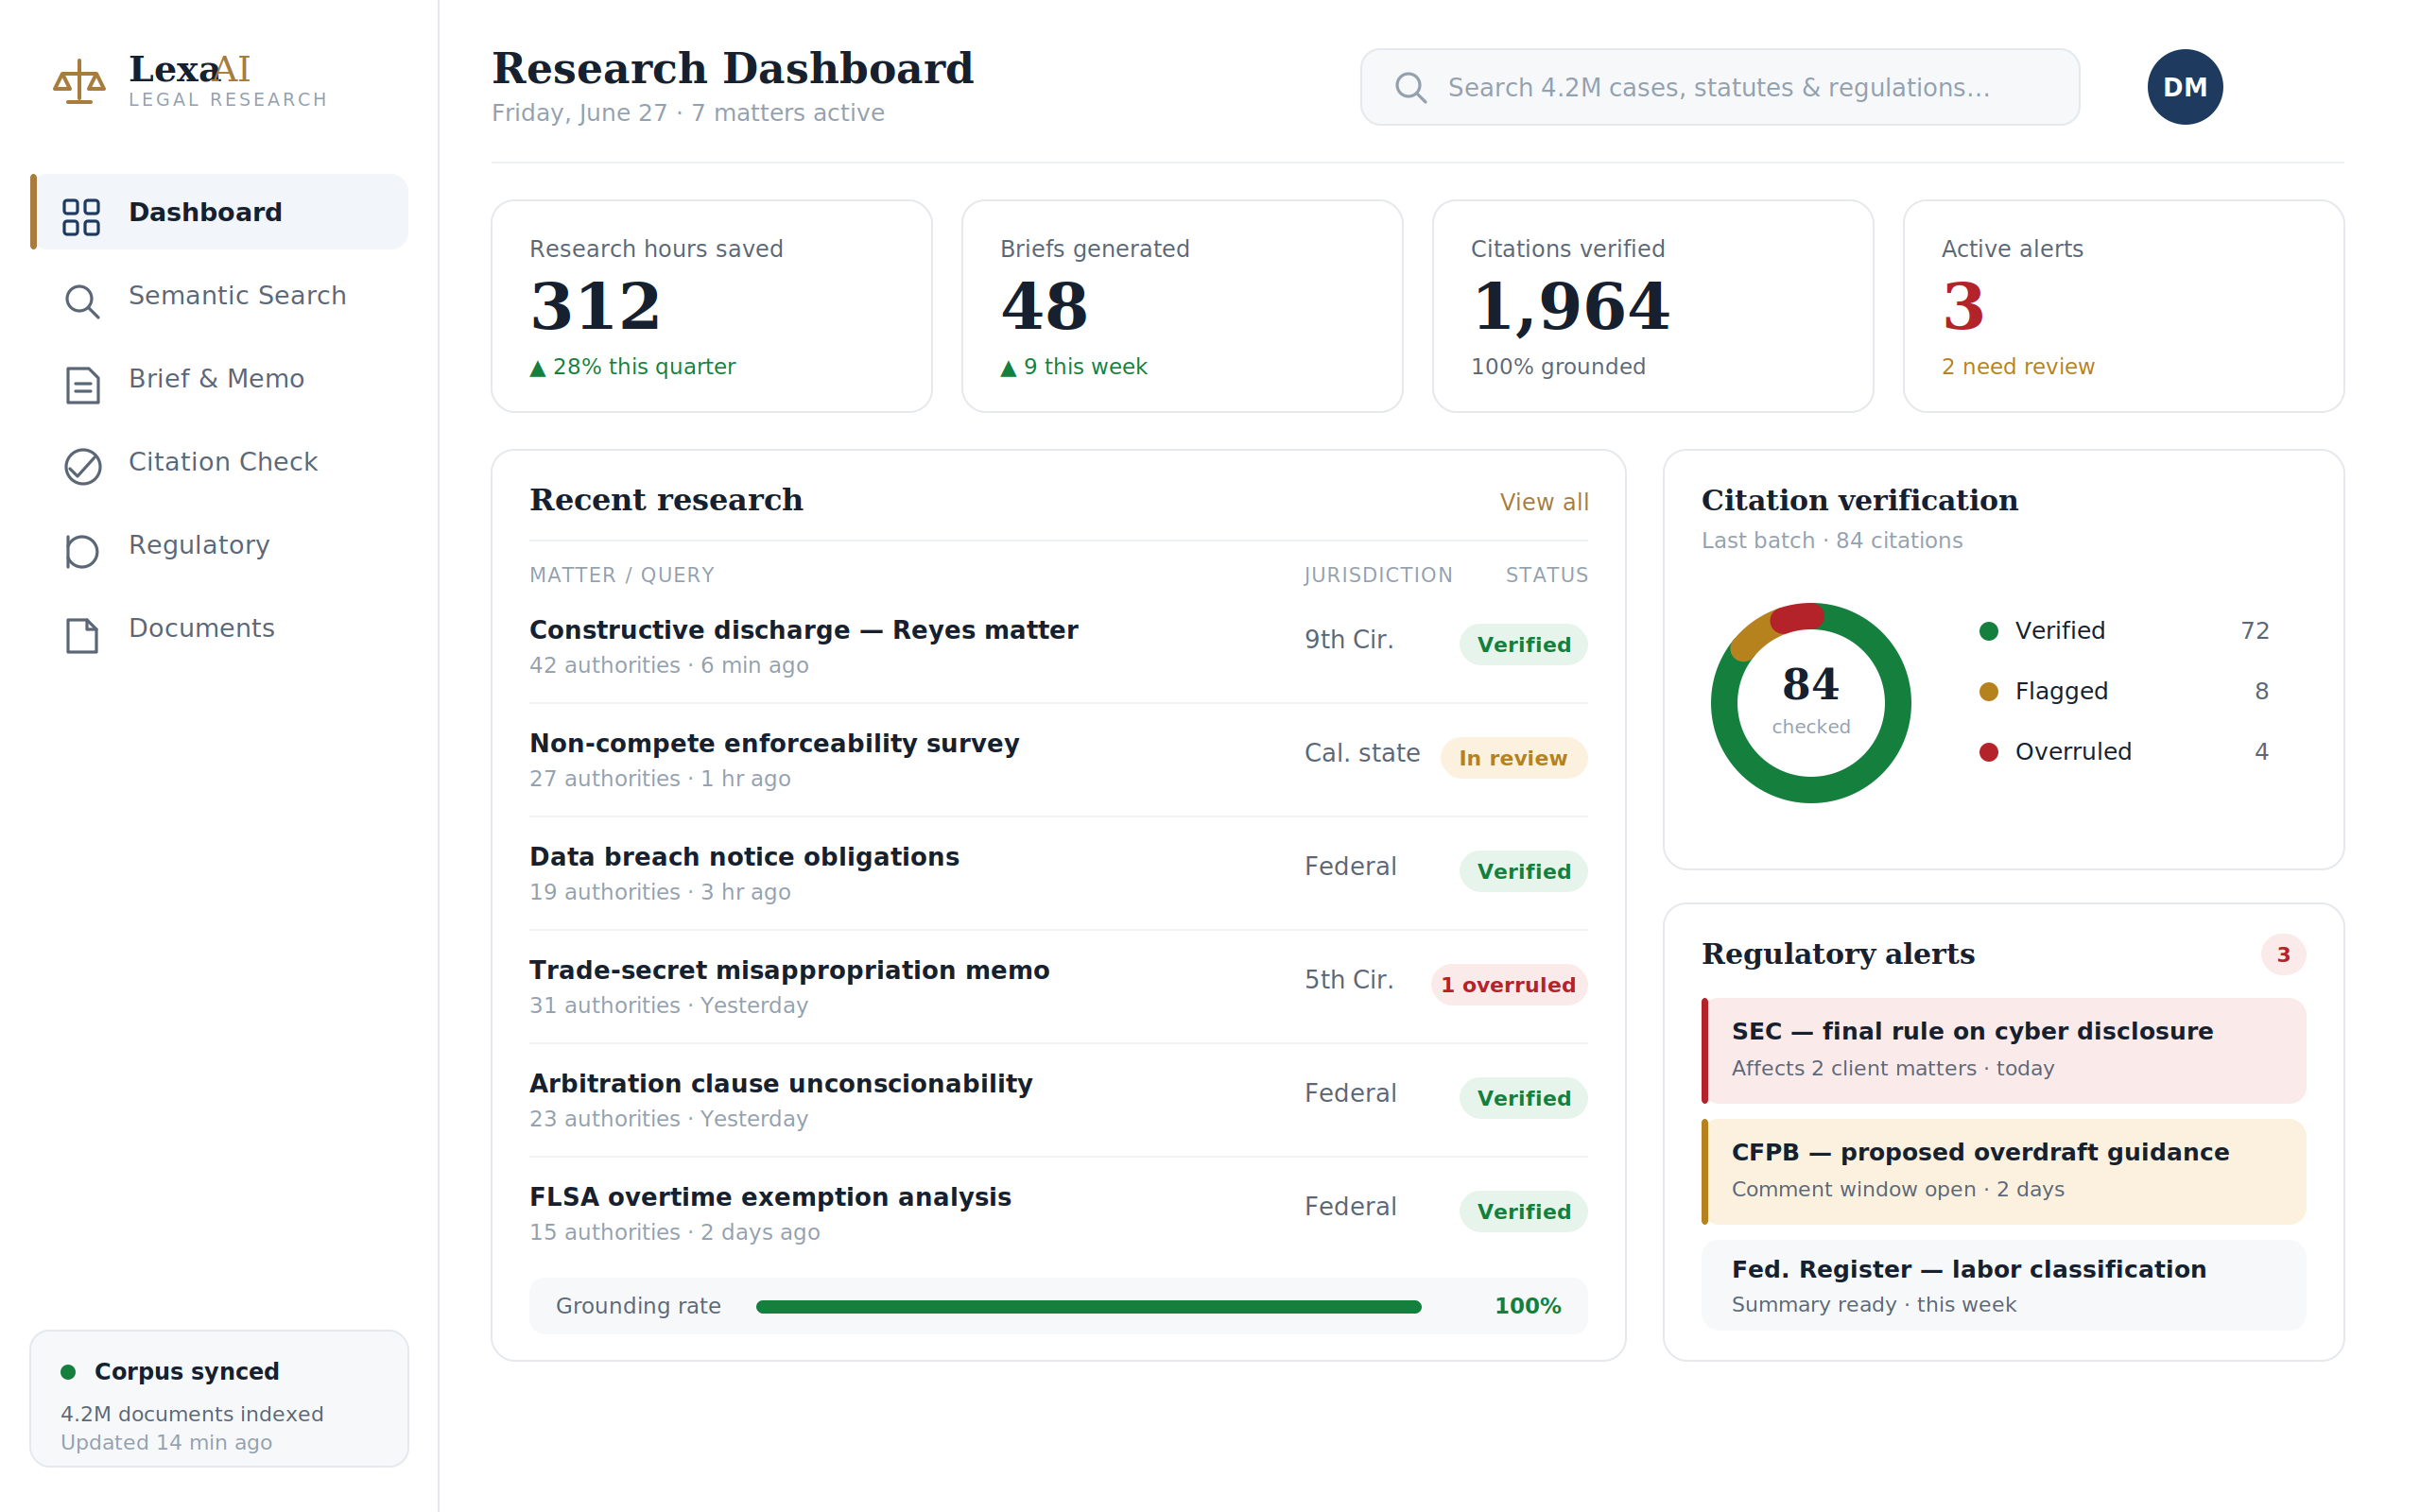Image resolution: width=2420 pixels, height=1512 pixels.
Task: Click the citation donut chart
Action: click(x=1810, y=702)
